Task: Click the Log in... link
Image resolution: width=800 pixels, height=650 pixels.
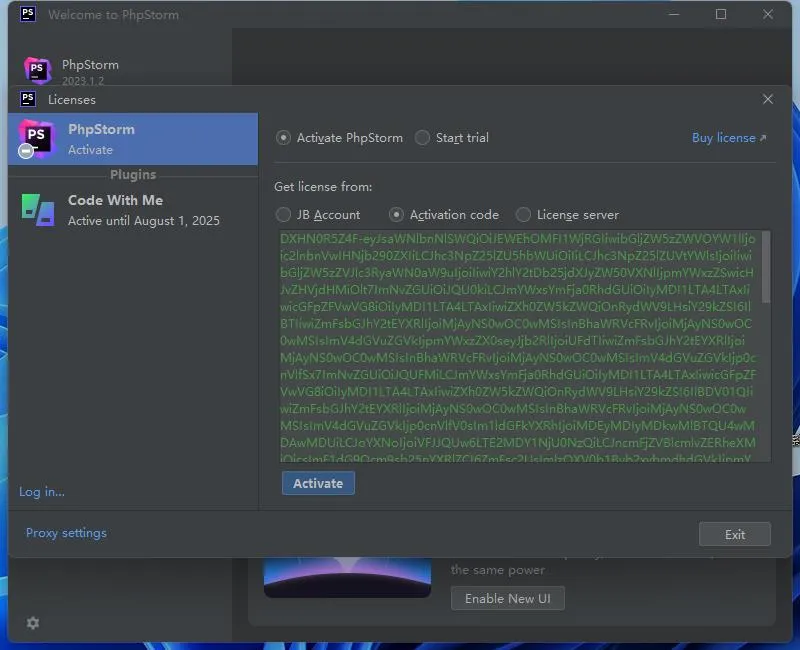Action: [42, 492]
